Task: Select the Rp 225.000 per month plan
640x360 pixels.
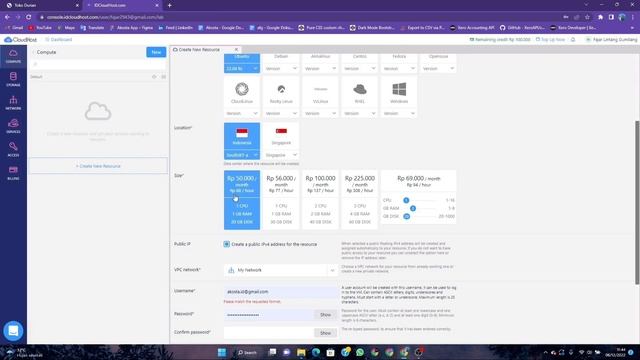Action: tap(360, 200)
